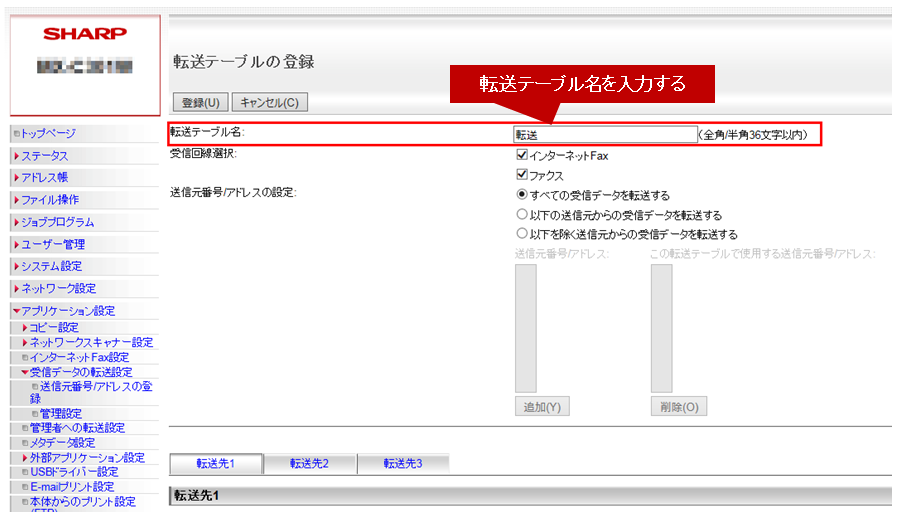The image size is (897, 512).
Task: Click the キャンセル(C) button
Action: coord(270,102)
